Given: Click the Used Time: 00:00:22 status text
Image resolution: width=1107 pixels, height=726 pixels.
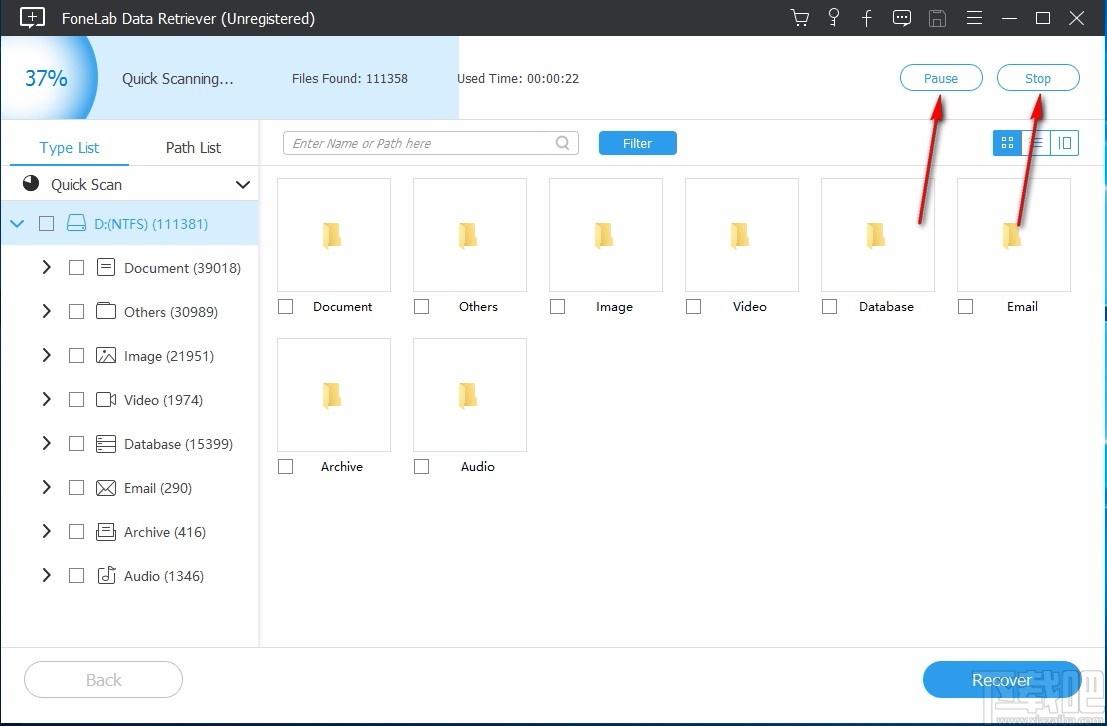Looking at the screenshot, I should pos(518,78).
